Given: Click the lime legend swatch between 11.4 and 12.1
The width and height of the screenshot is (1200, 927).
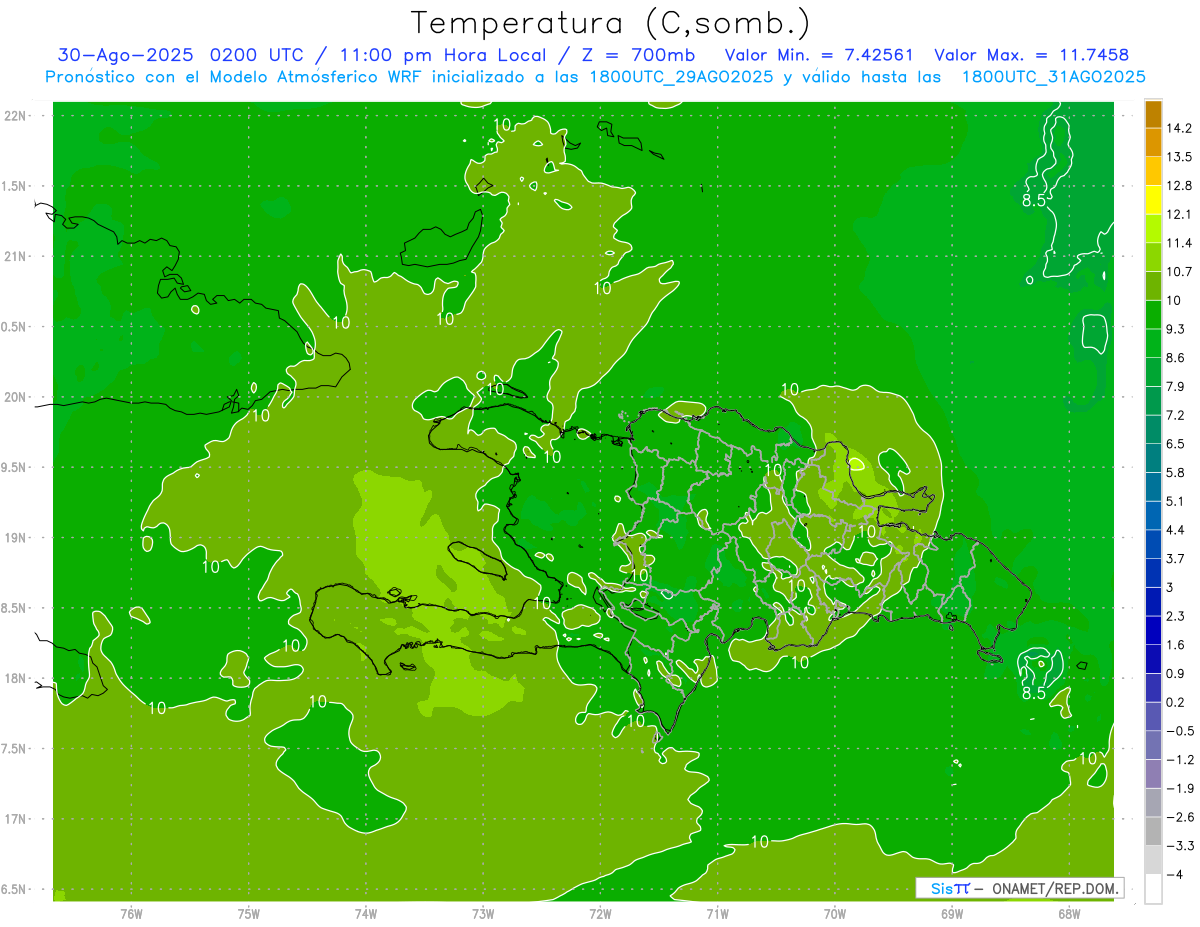Looking at the screenshot, I should click(x=1153, y=228).
